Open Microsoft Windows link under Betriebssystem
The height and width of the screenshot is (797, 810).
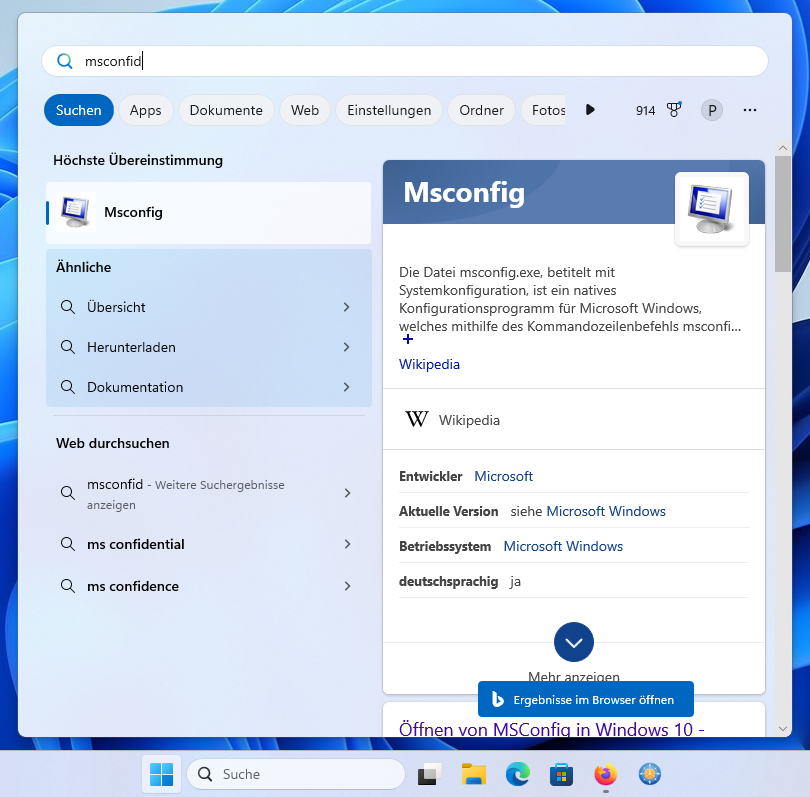pyautogui.click(x=563, y=546)
